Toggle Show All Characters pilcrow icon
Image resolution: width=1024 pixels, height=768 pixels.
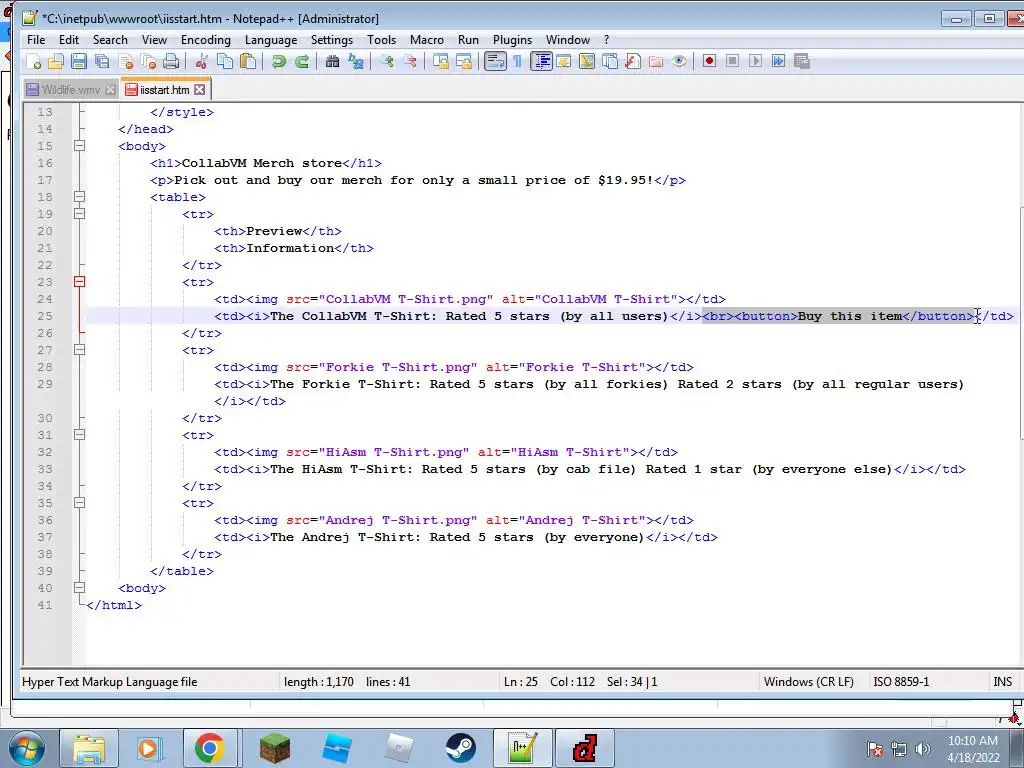(x=518, y=61)
